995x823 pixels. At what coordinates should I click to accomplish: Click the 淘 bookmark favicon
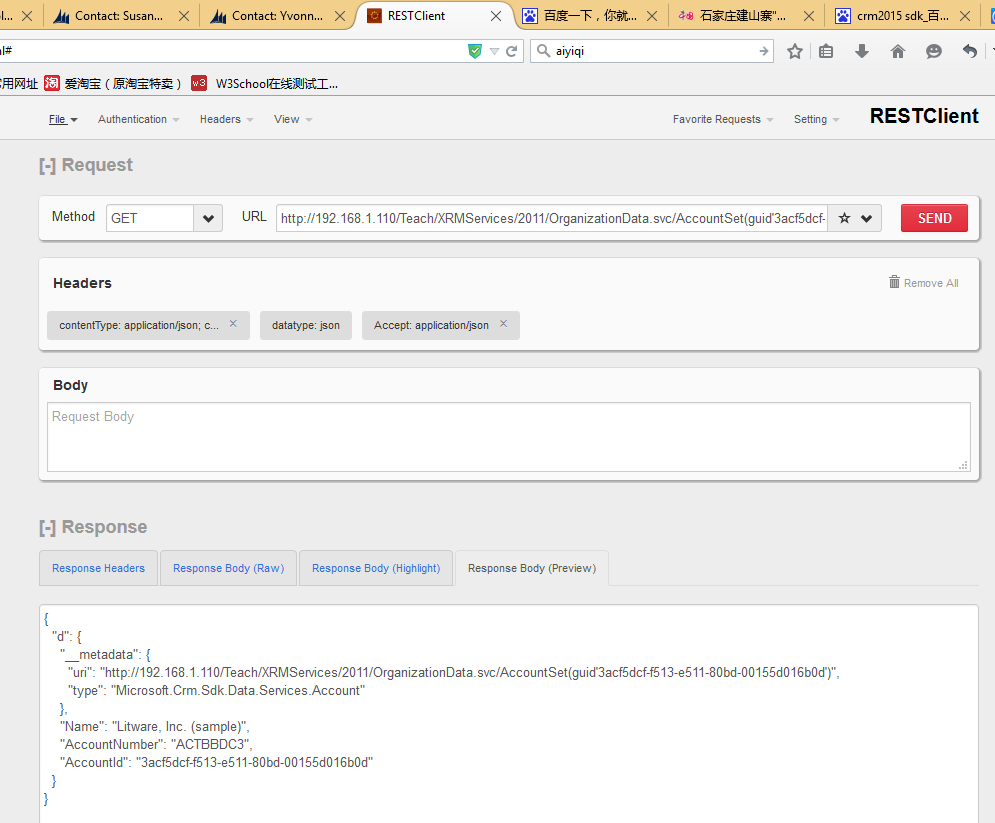tap(52, 82)
